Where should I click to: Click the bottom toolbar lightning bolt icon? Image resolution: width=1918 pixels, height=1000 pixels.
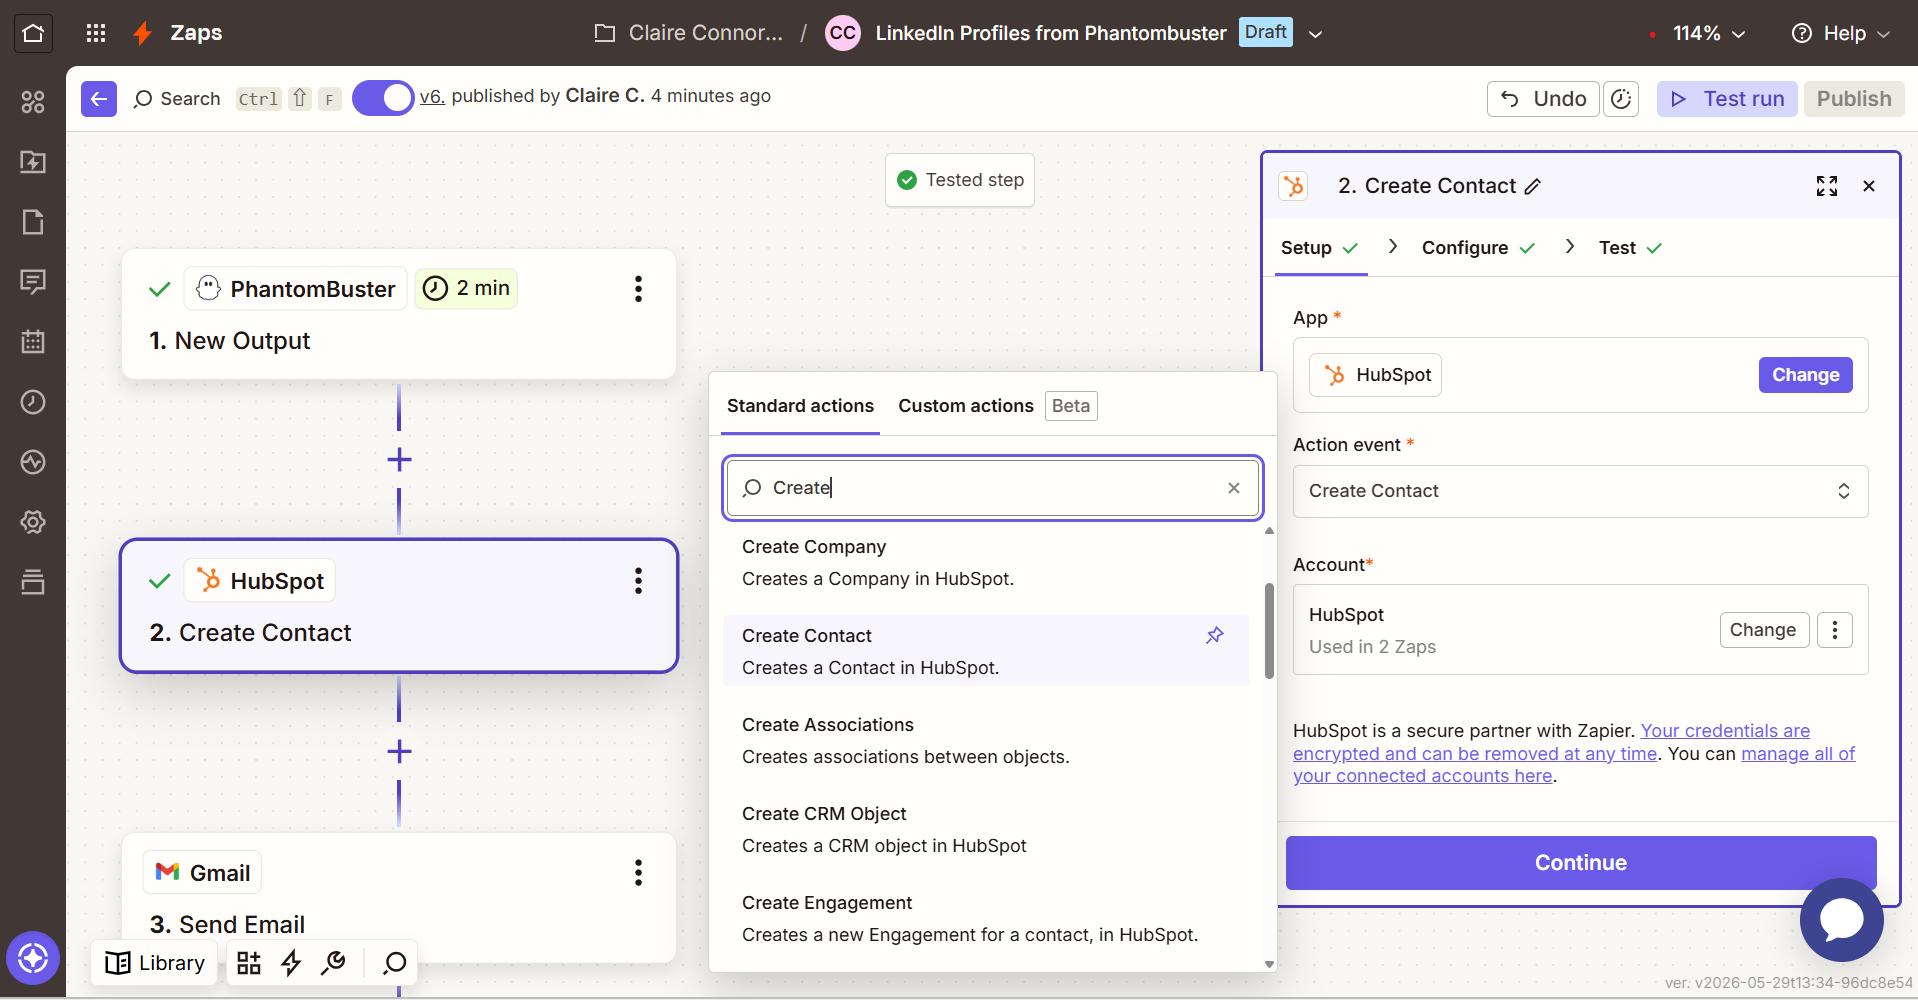tap(291, 963)
